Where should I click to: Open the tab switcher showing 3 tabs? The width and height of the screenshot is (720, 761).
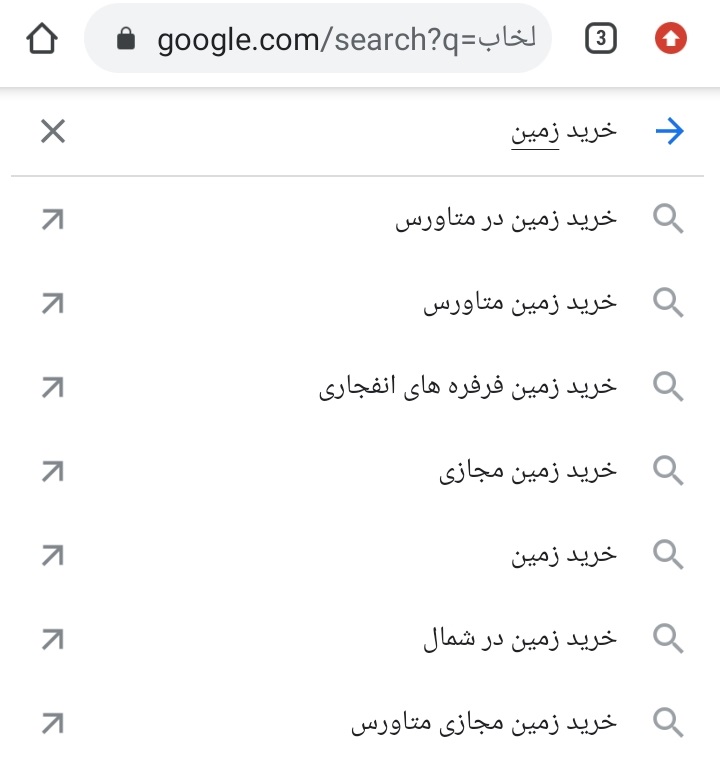coord(601,38)
